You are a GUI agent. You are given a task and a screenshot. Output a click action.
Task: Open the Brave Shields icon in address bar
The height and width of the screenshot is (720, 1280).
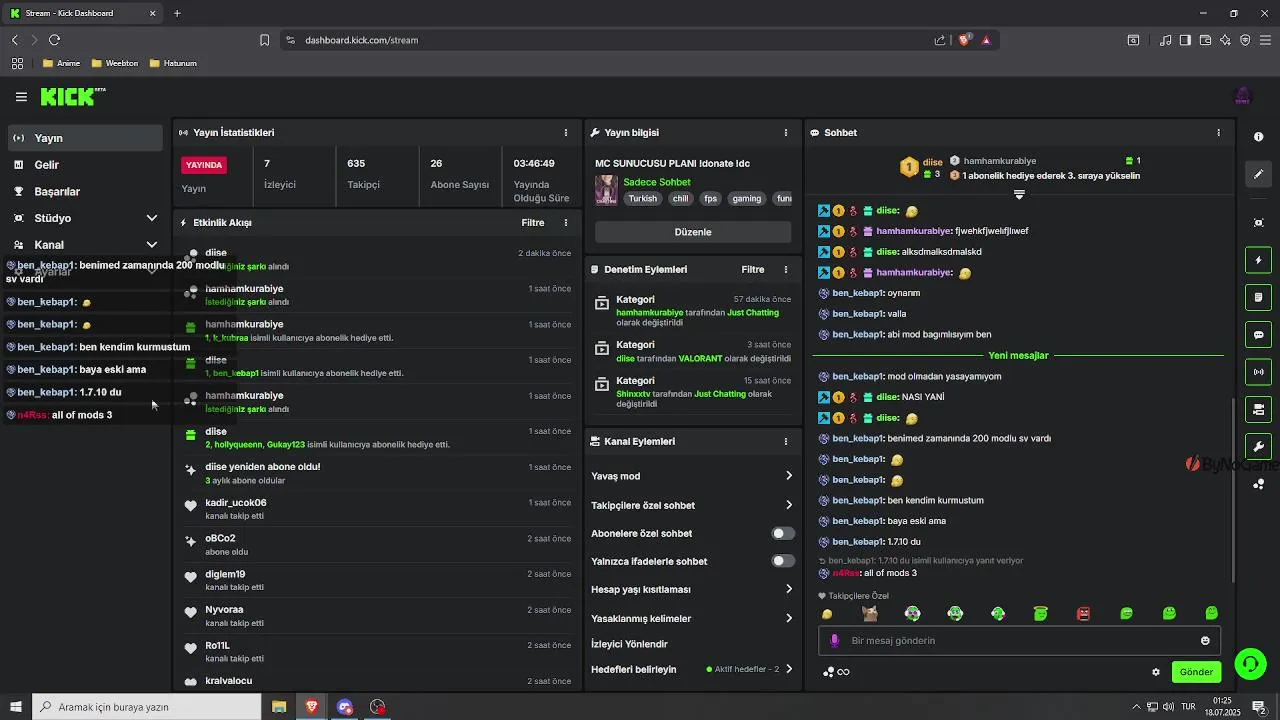pyautogui.click(x=964, y=40)
